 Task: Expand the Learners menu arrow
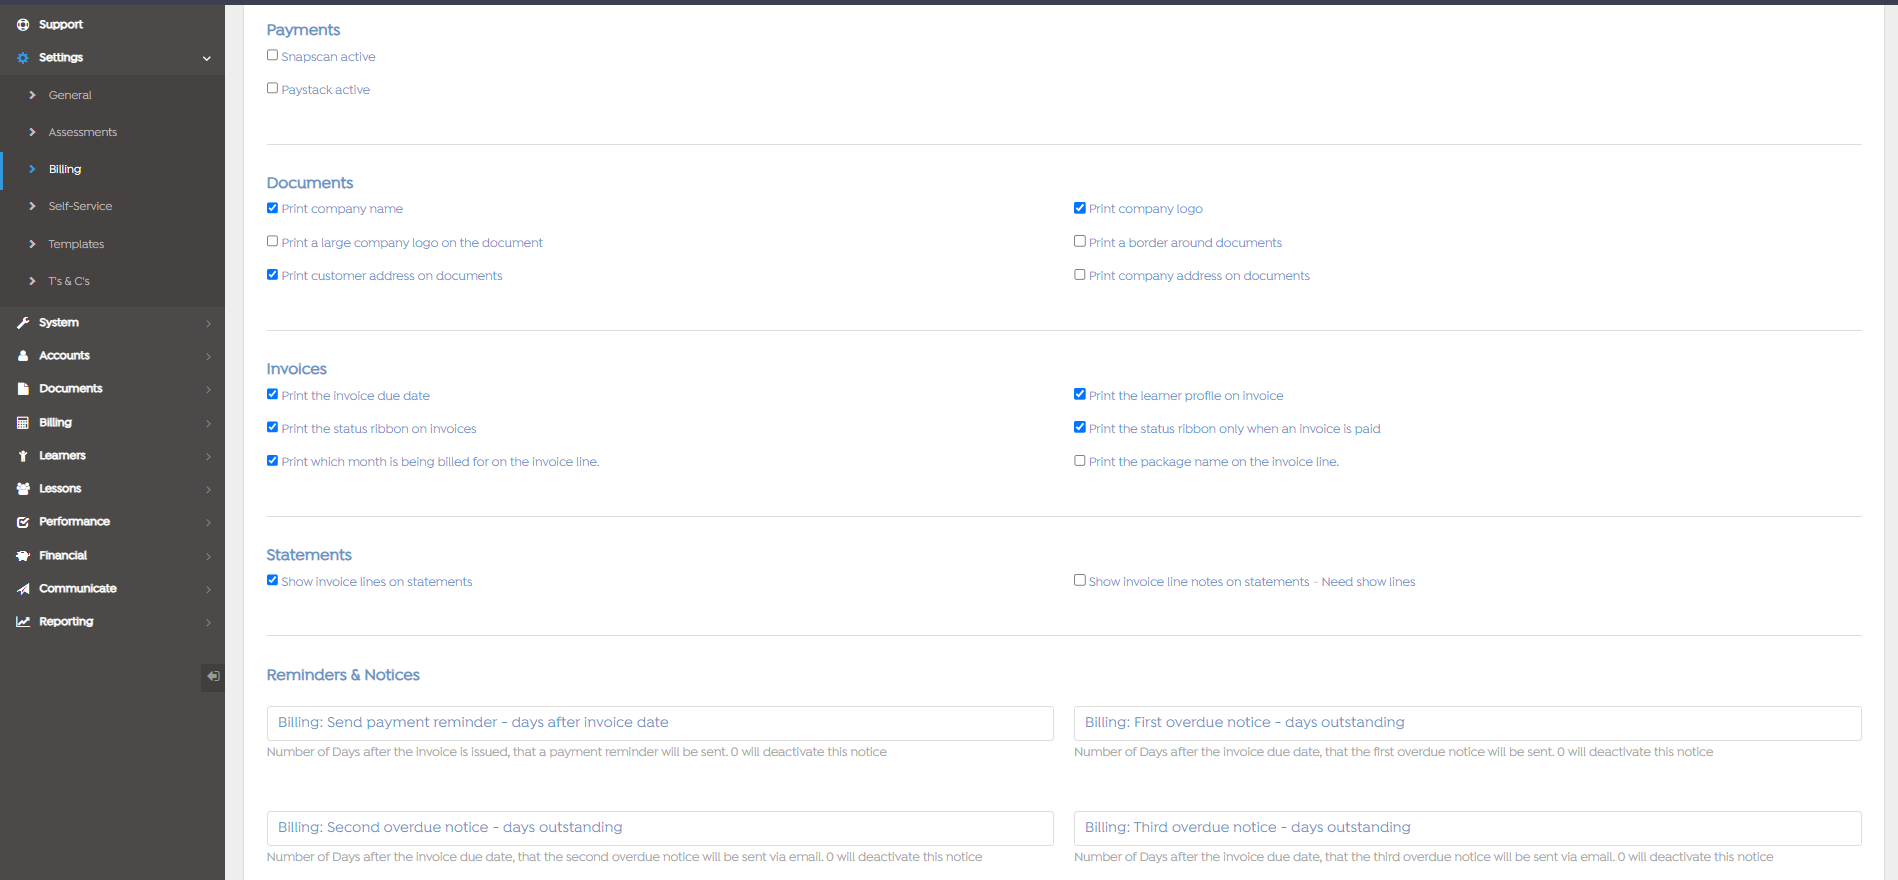pyautogui.click(x=208, y=456)
